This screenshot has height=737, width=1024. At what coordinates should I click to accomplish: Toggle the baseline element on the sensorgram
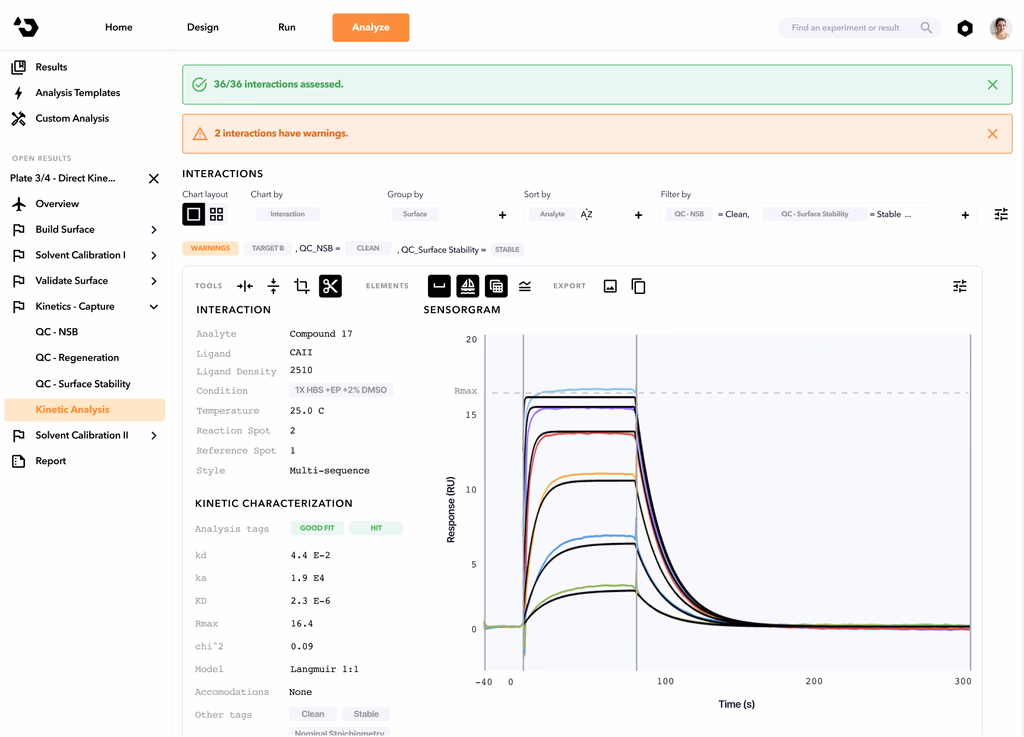(x=438, y=285)
